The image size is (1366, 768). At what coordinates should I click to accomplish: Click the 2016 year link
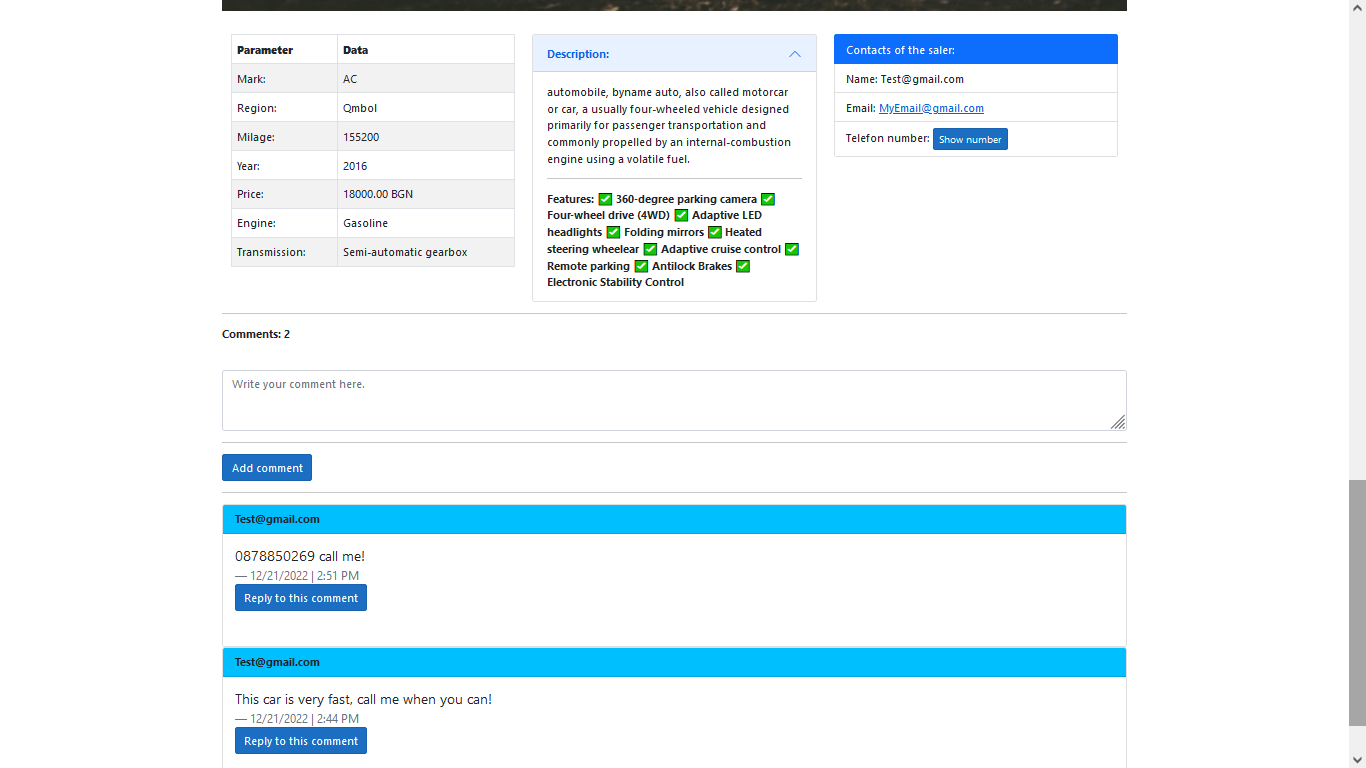pyautogui.click(x=355, y=165)
